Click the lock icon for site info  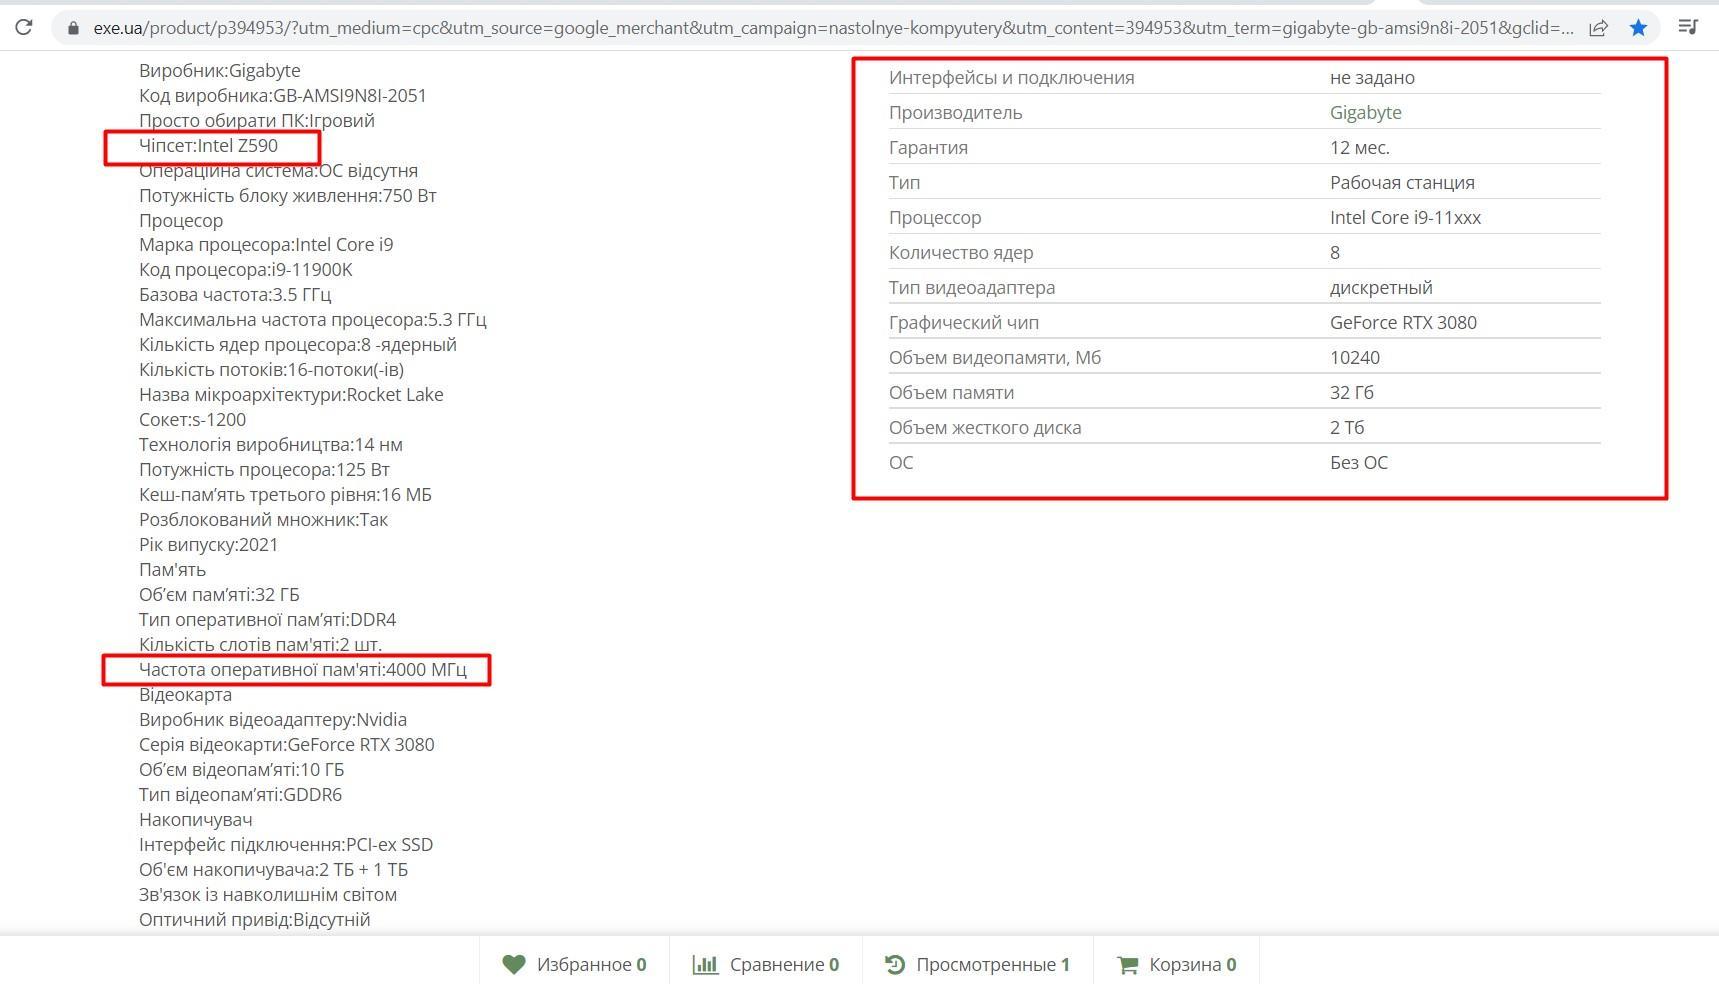point(73,28)
